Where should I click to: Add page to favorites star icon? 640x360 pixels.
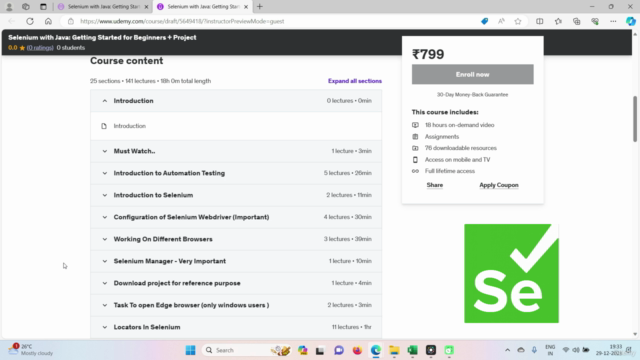coord(518,21)
